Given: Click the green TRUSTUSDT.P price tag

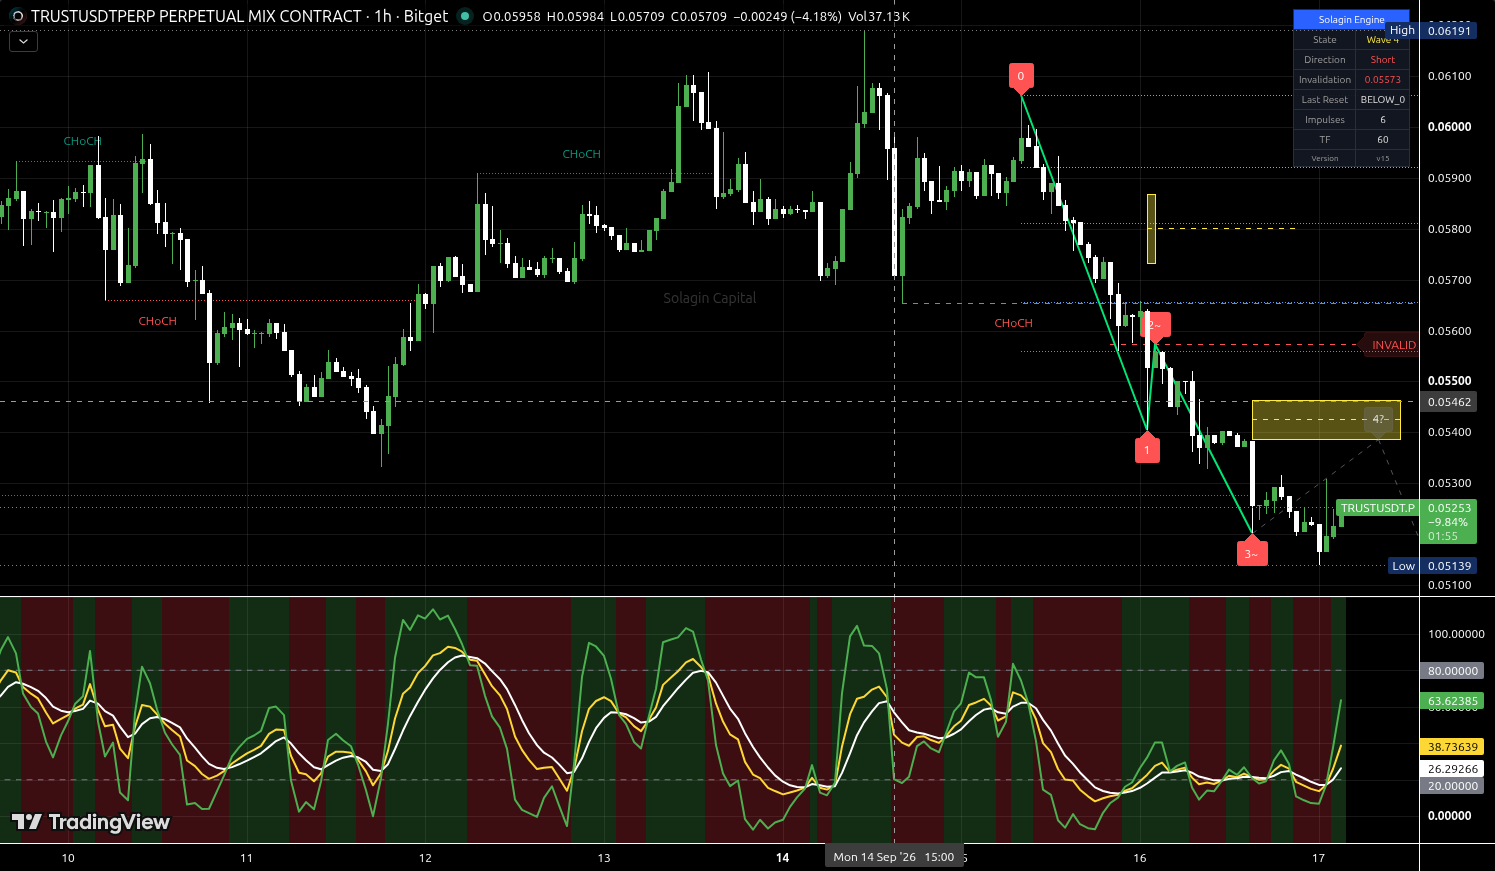Looking at the screenshot, I should (1377, 508).
